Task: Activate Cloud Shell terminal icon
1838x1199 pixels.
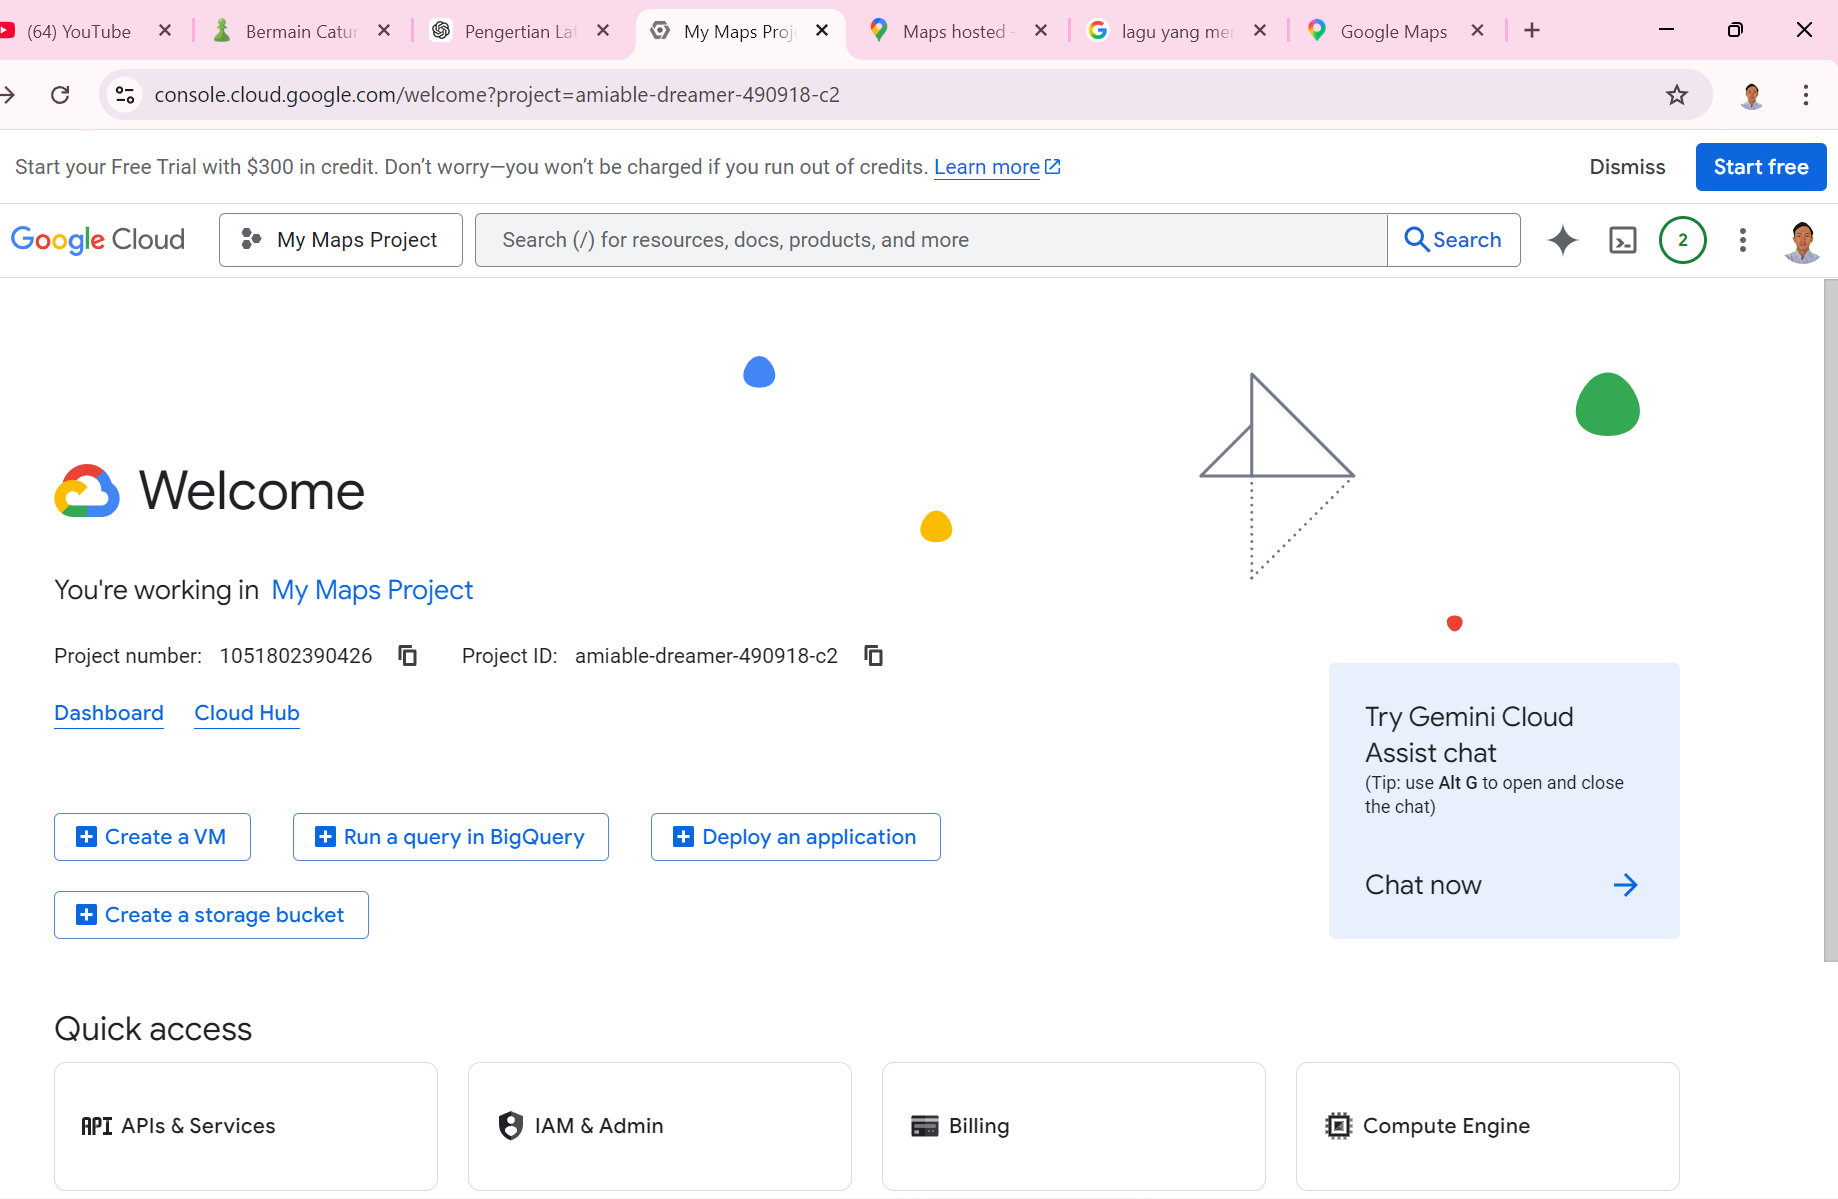Action: (1622, 240)
